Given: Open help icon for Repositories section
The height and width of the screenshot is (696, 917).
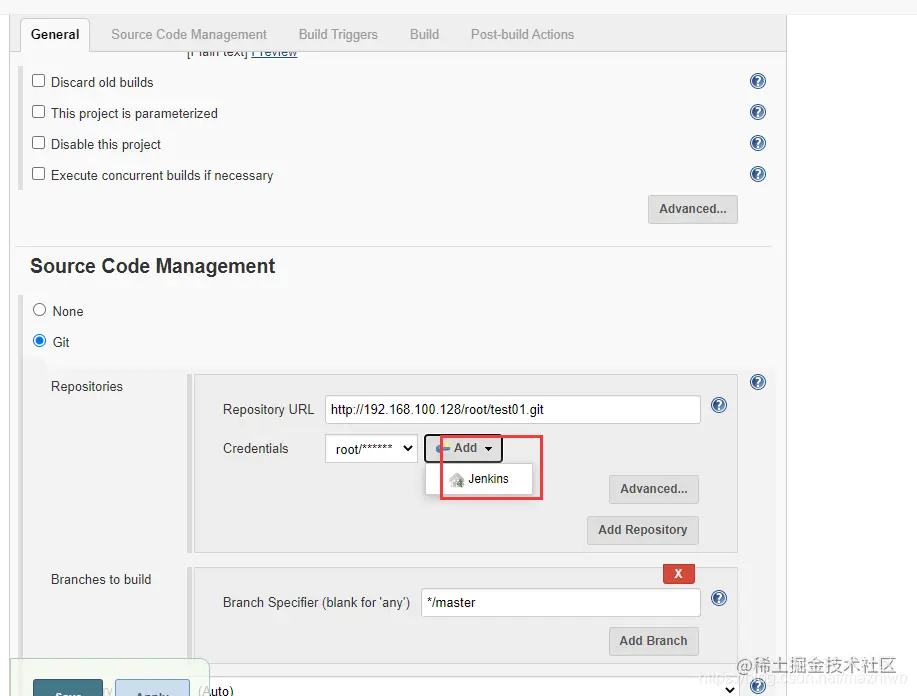Looking at the screenshot, I should [757, 383].
